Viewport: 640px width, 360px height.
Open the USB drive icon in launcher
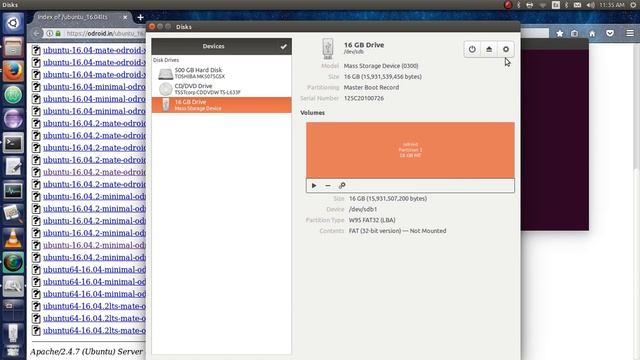13,334
